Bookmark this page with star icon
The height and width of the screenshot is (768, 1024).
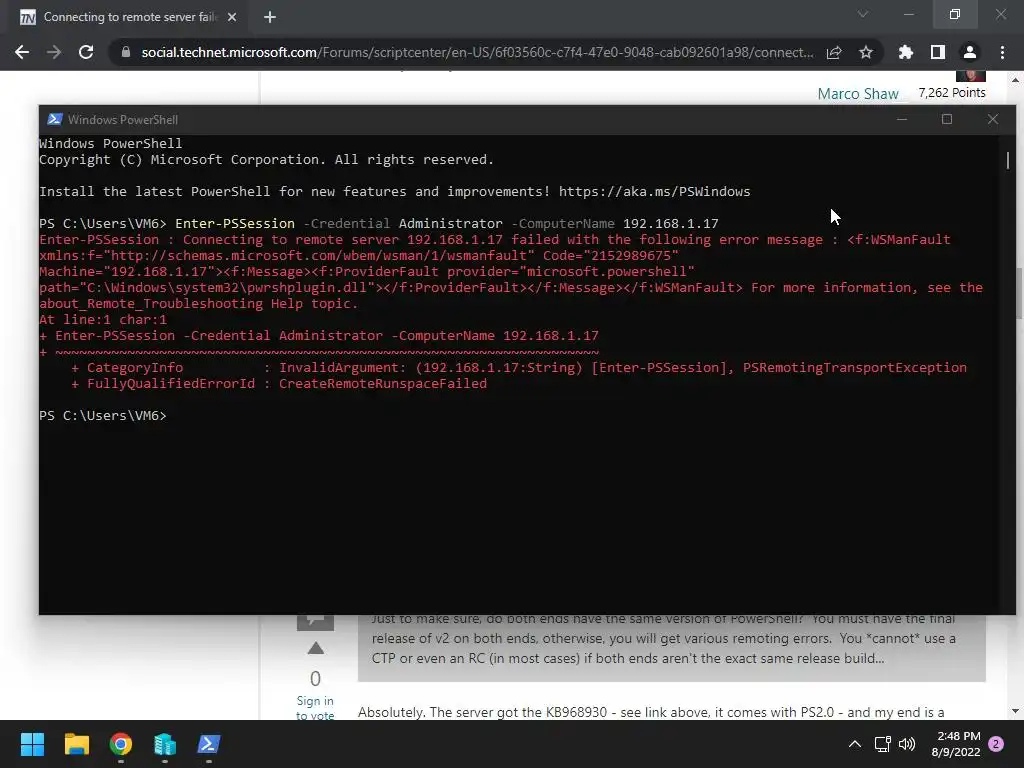point(866,52)
